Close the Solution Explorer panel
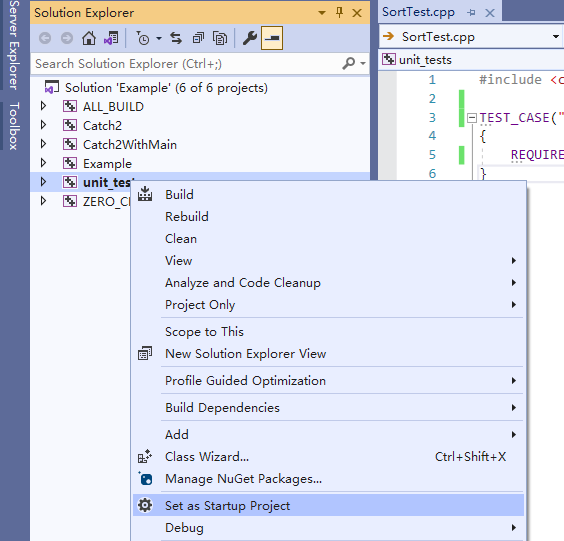This screenshot has height=541, width=564. click(x=357, y=13)
